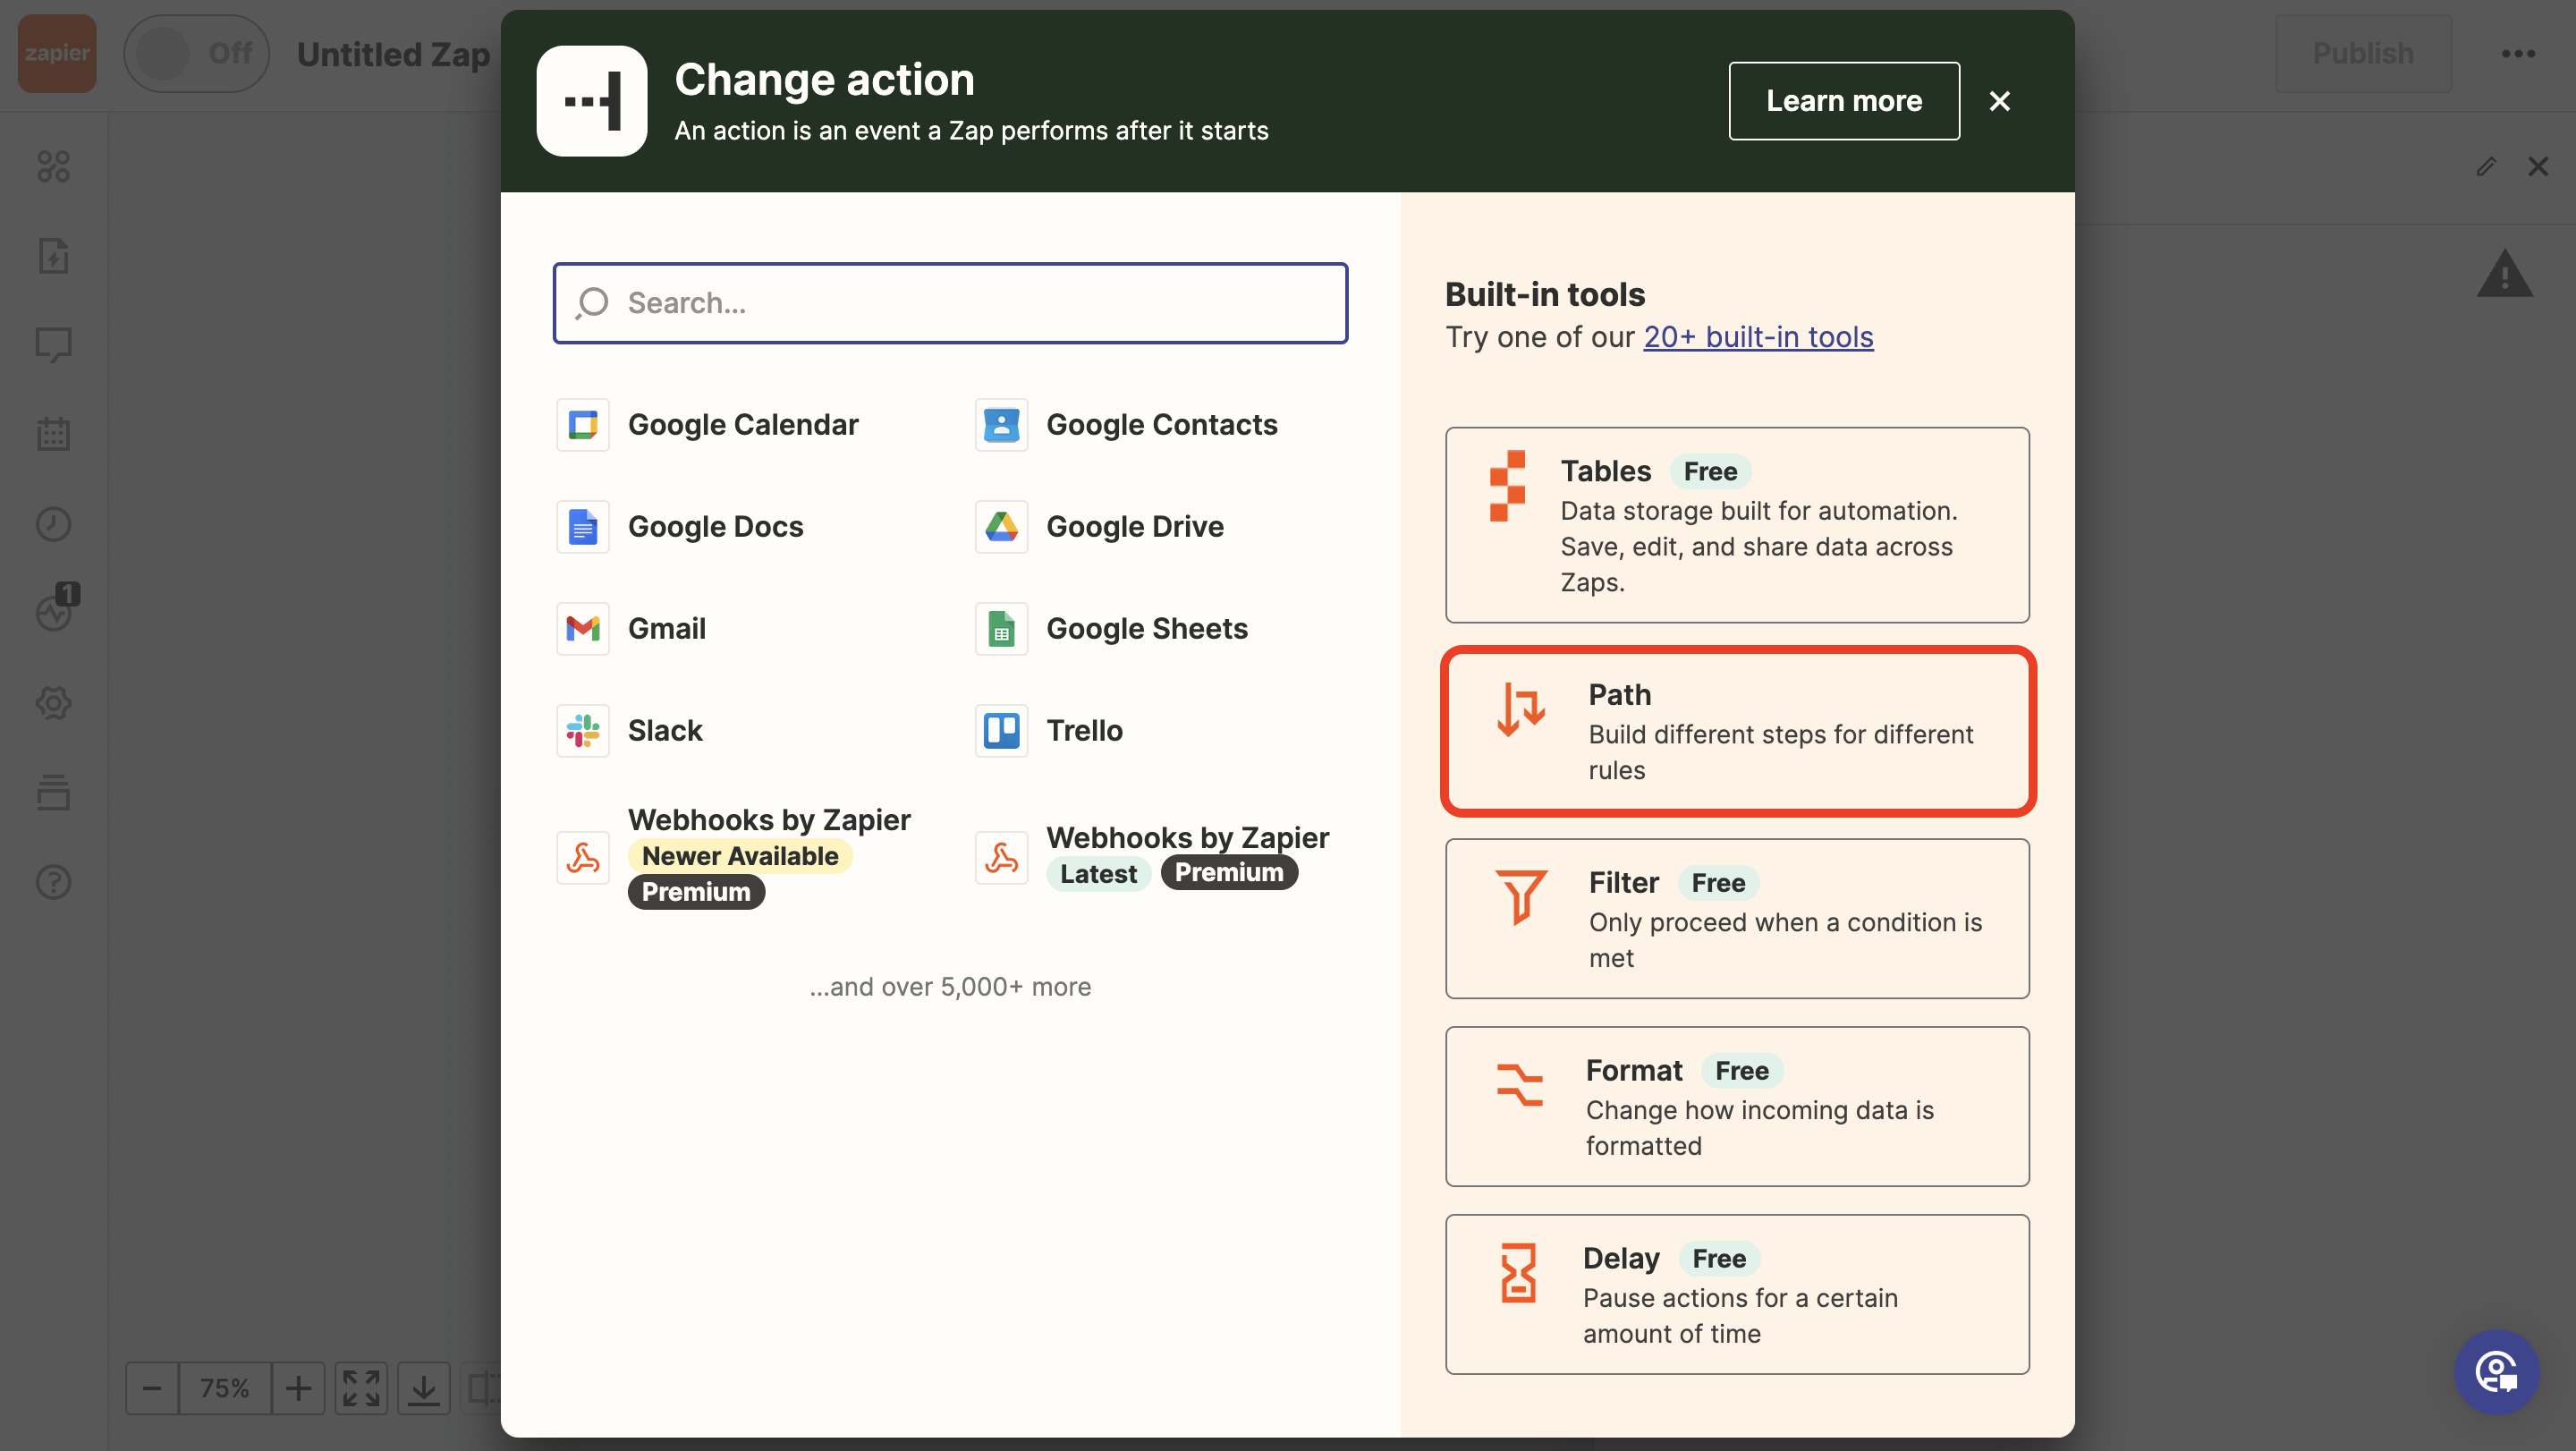This screenshot has width=2576, height=1451.
Task: Select Google Sheets app
Action: [x=1146, y=628]
